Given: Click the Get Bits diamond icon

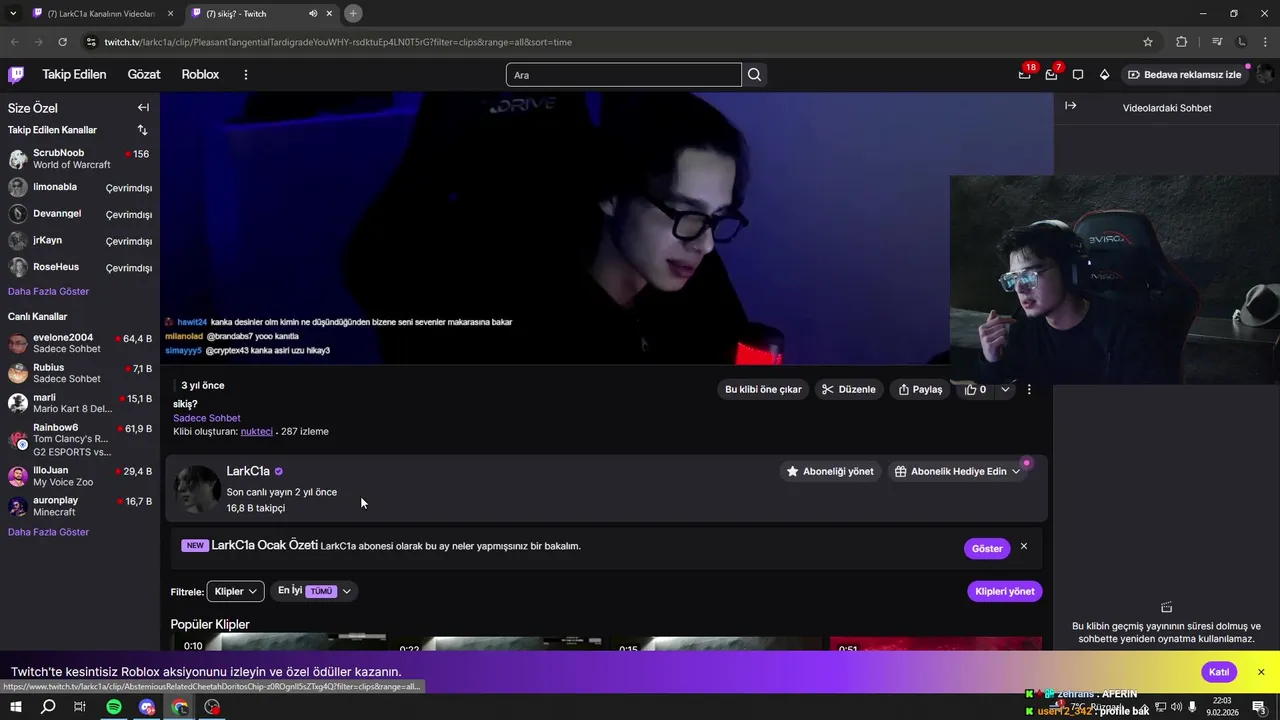Looking at the screenshot, I should (x=1104, y=75).
